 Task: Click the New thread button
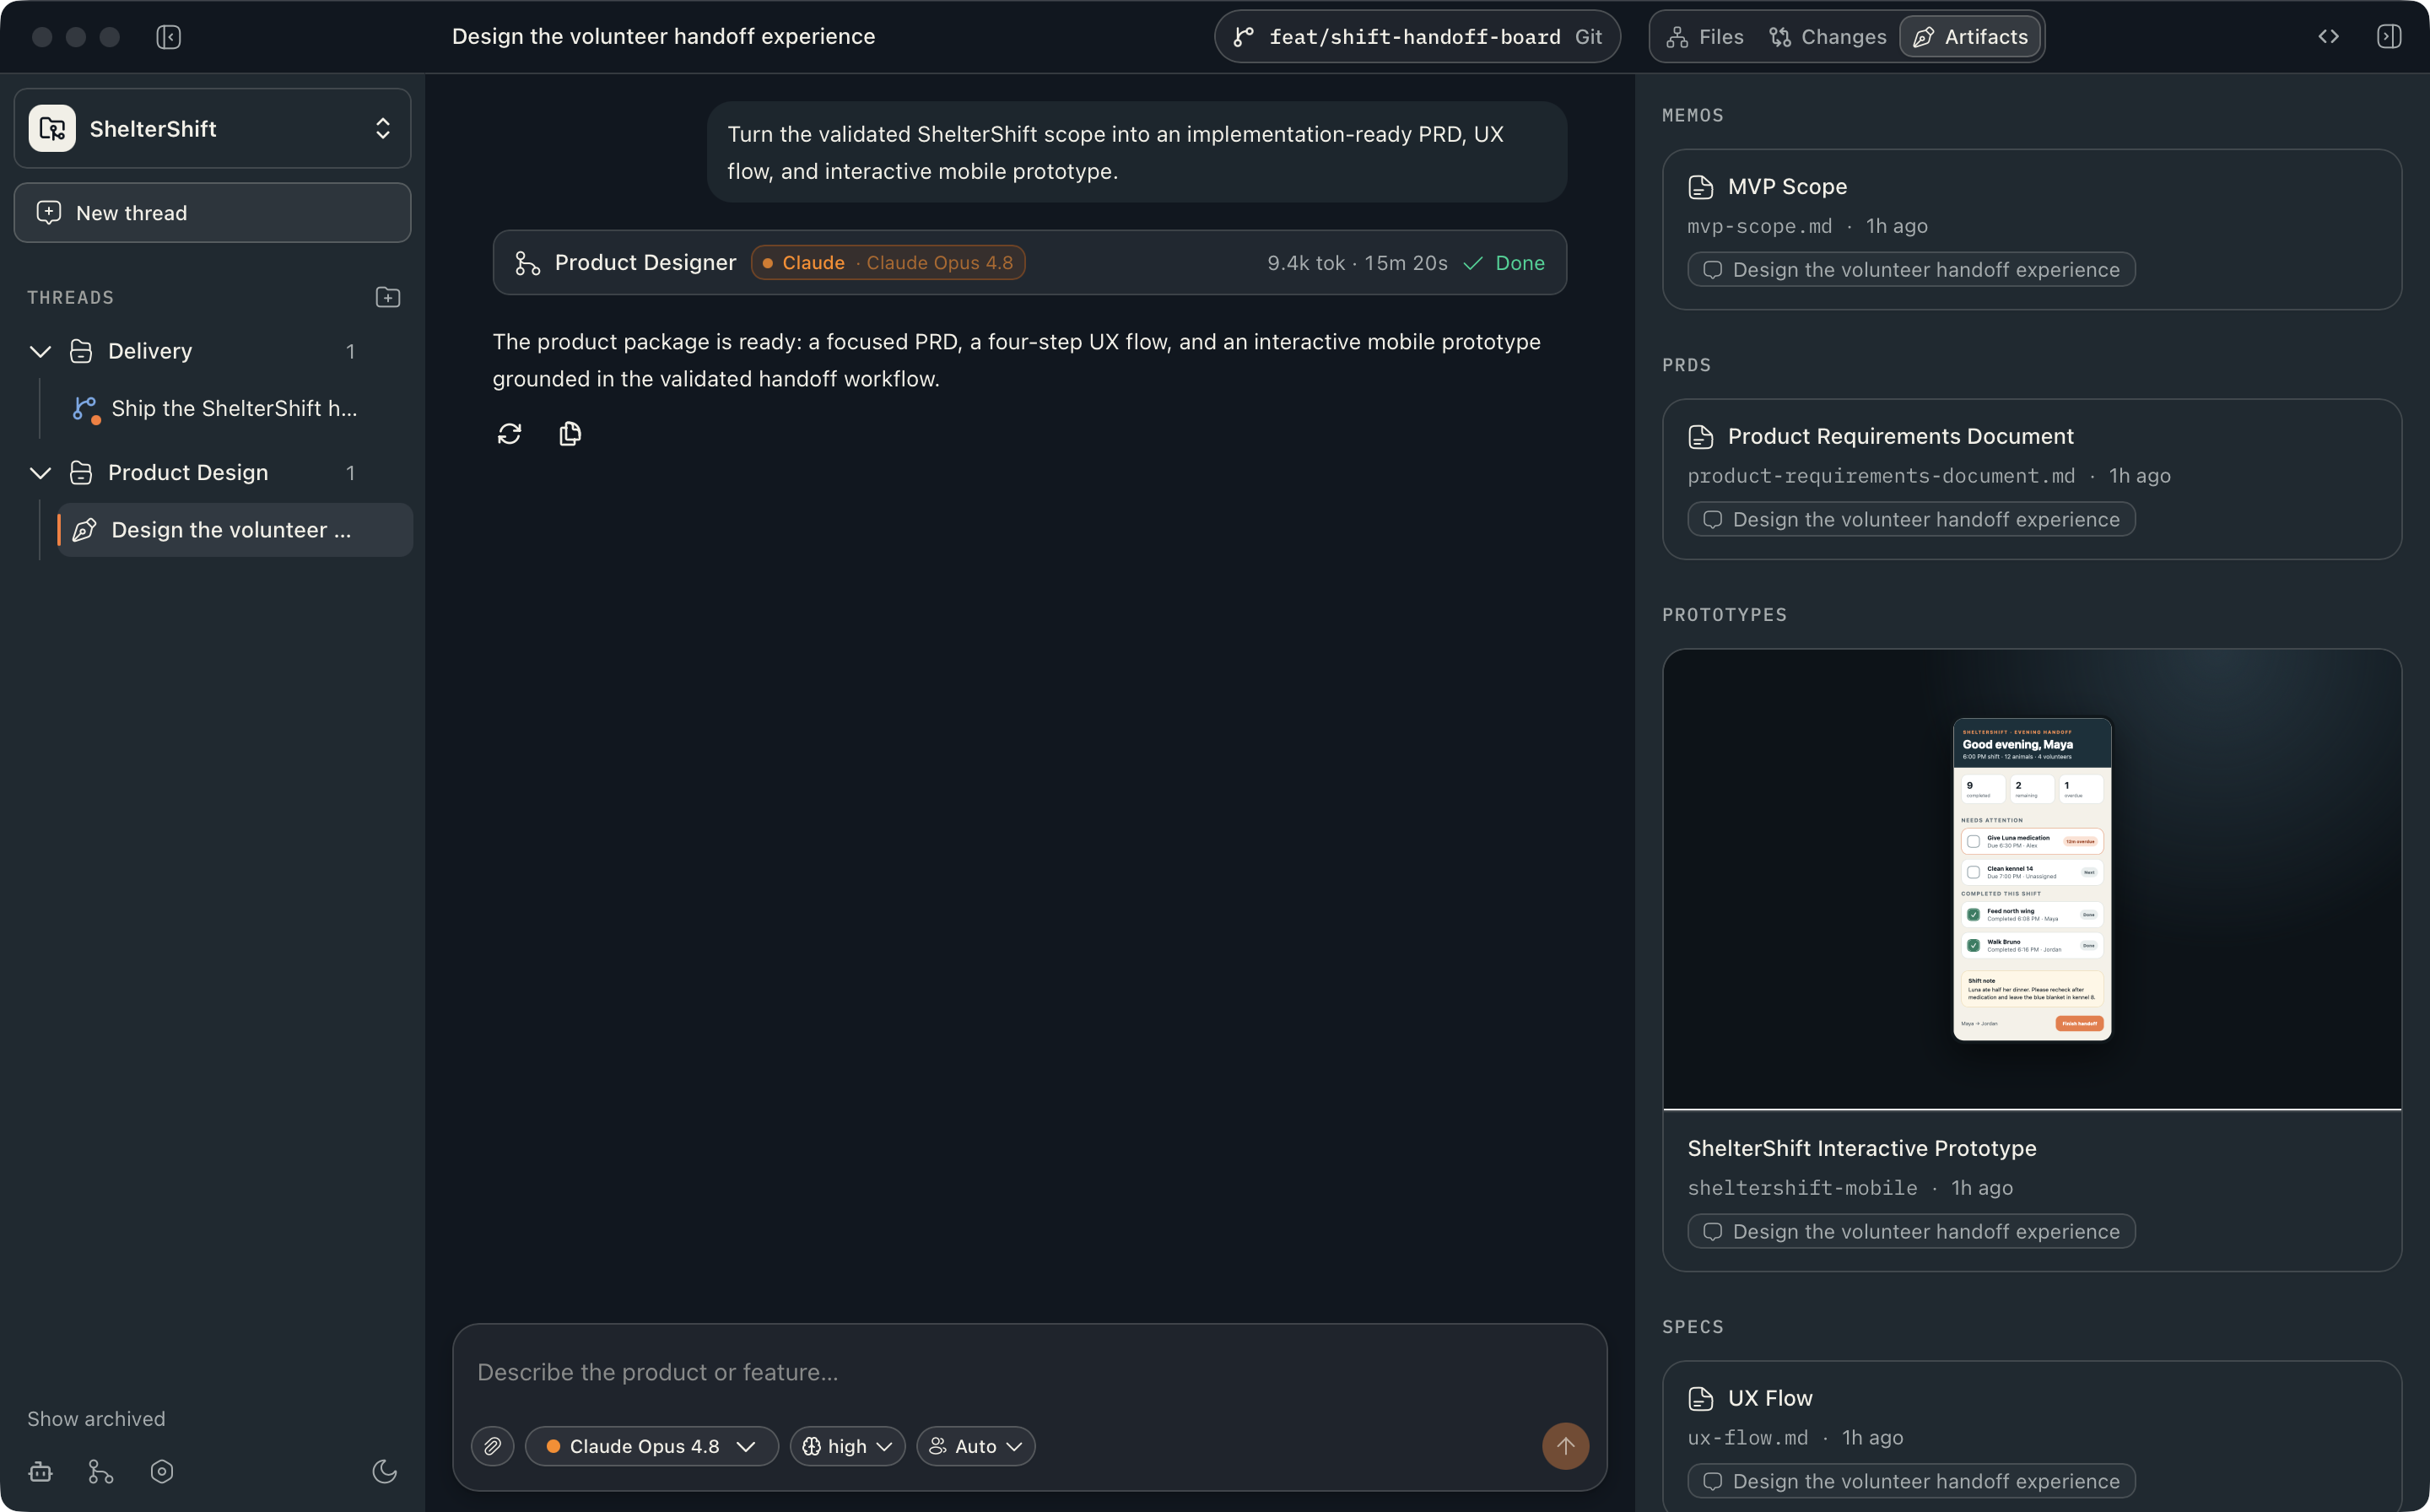(x=212, y=212)
